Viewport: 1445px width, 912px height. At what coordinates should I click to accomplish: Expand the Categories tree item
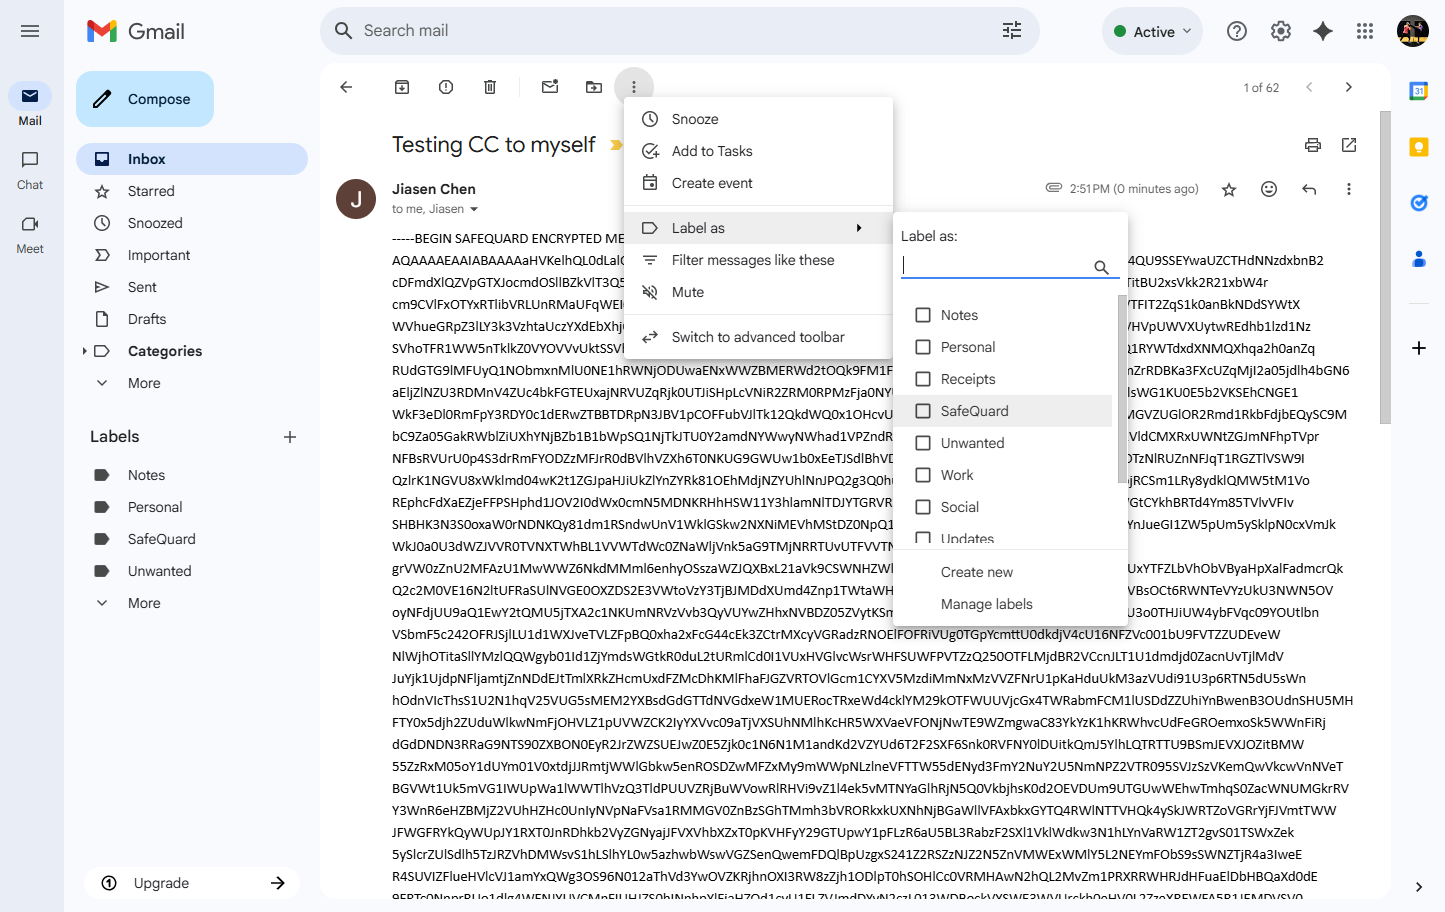pyautogui.click(x=84, y=351)
